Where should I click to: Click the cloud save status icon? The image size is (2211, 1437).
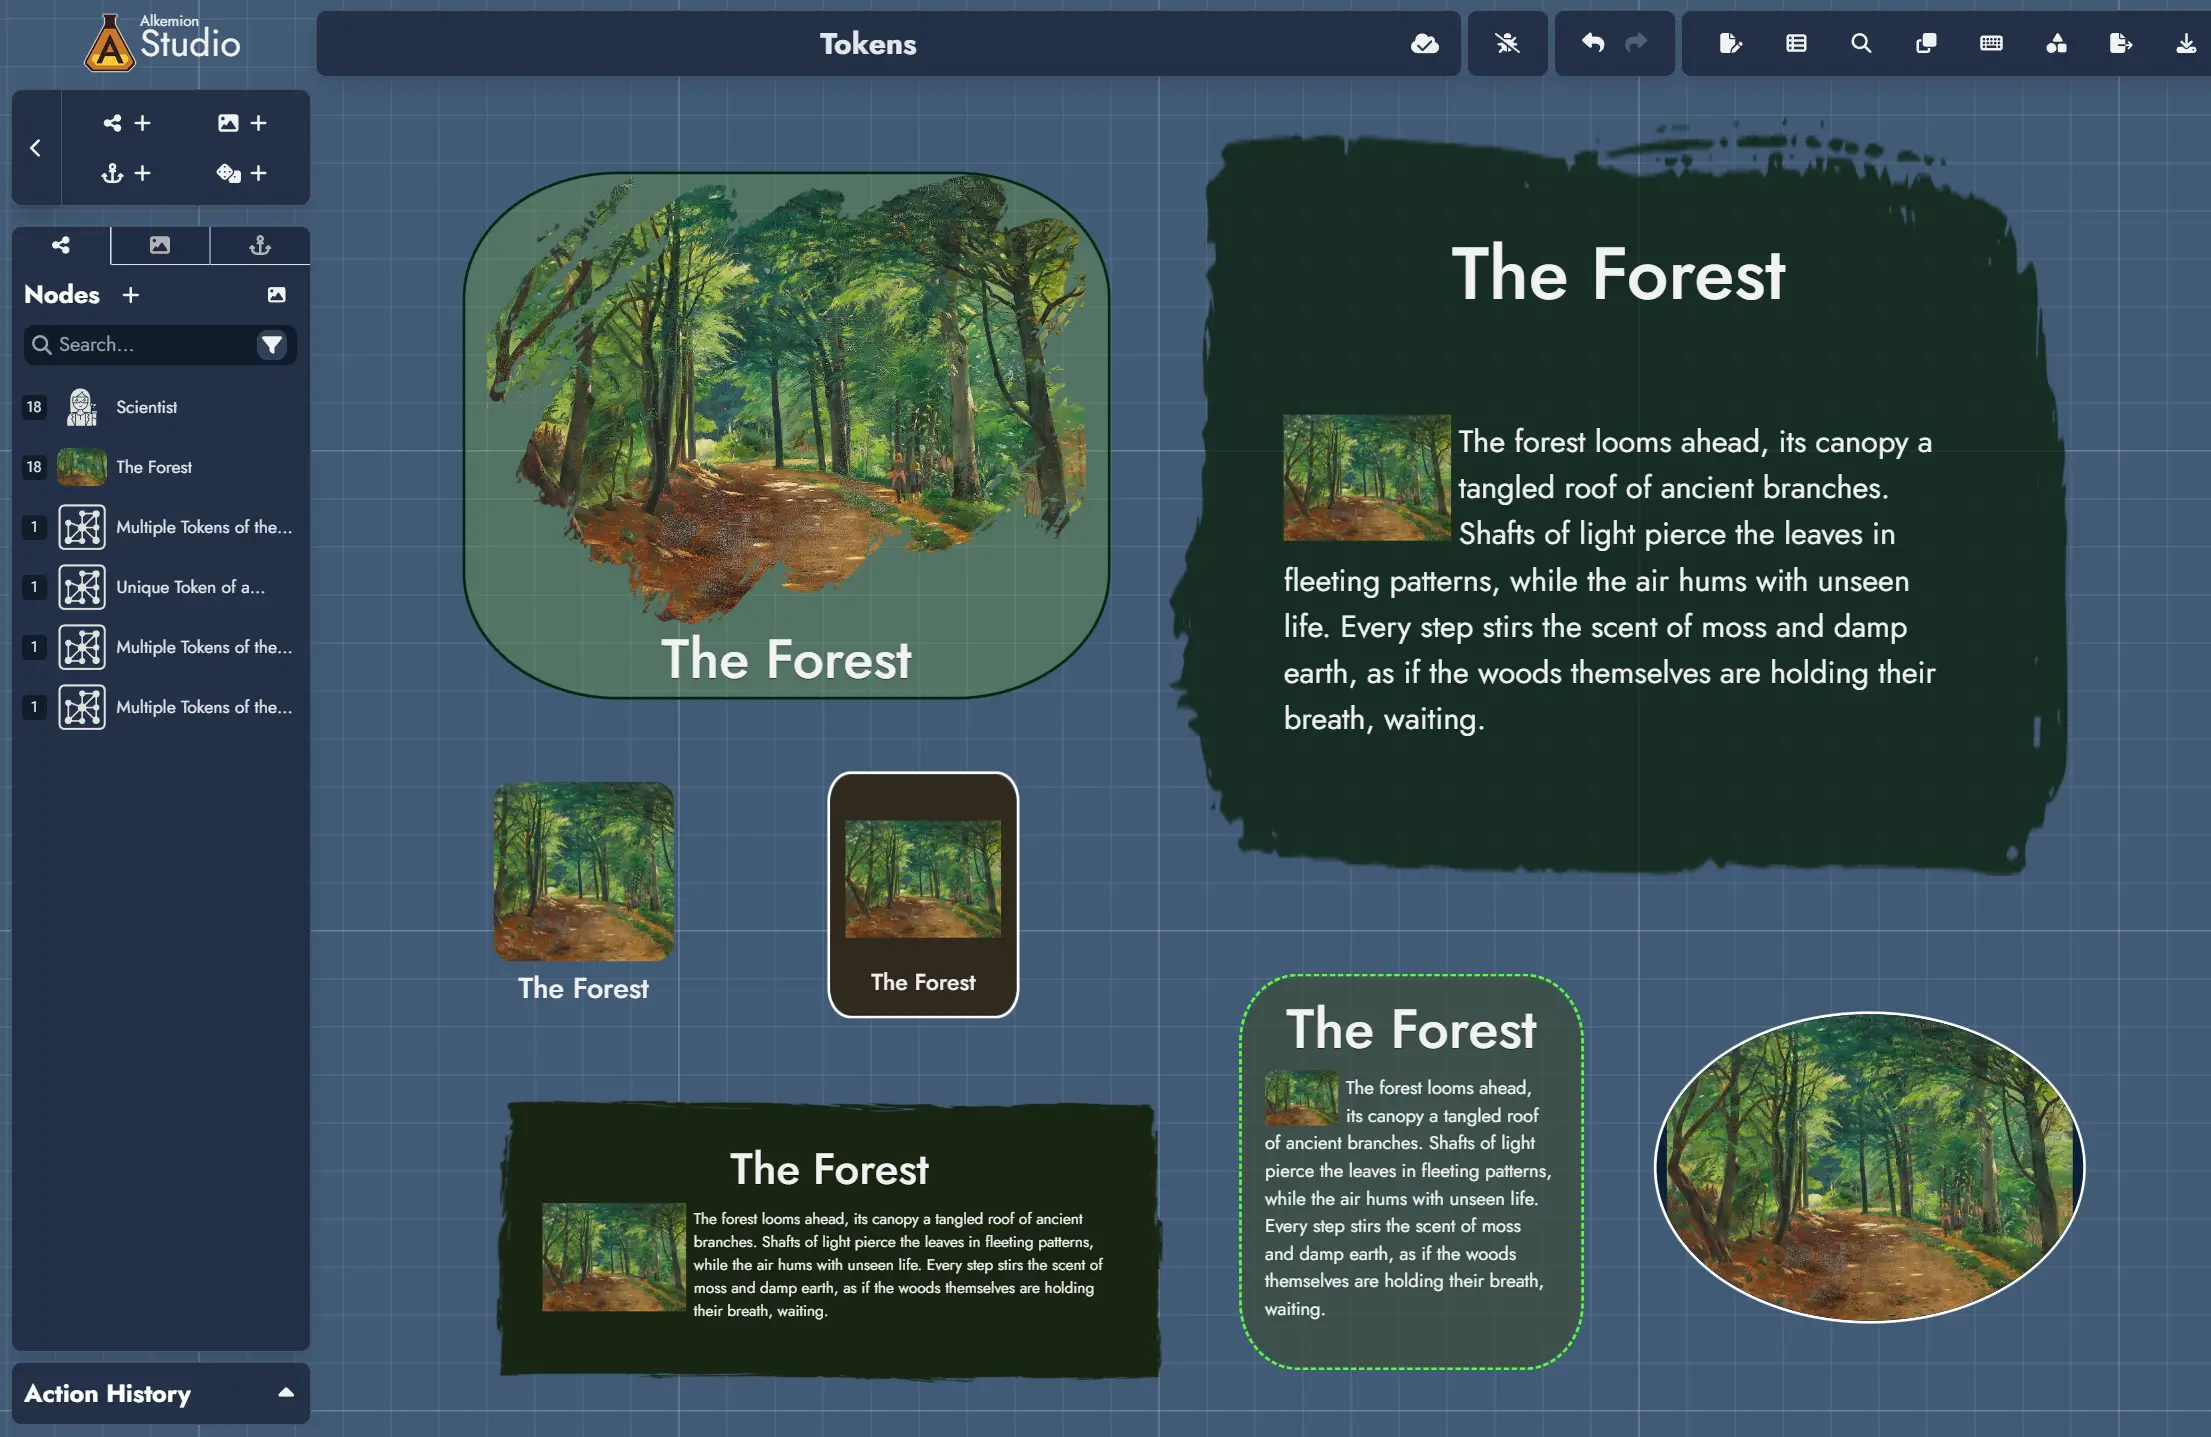(x=1424, y=43)
